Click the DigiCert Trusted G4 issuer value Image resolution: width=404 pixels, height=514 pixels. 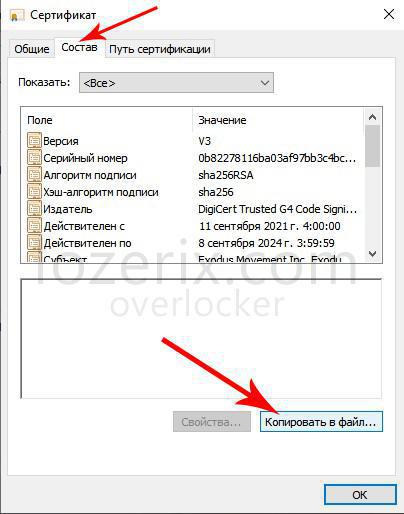click(277, 209)
